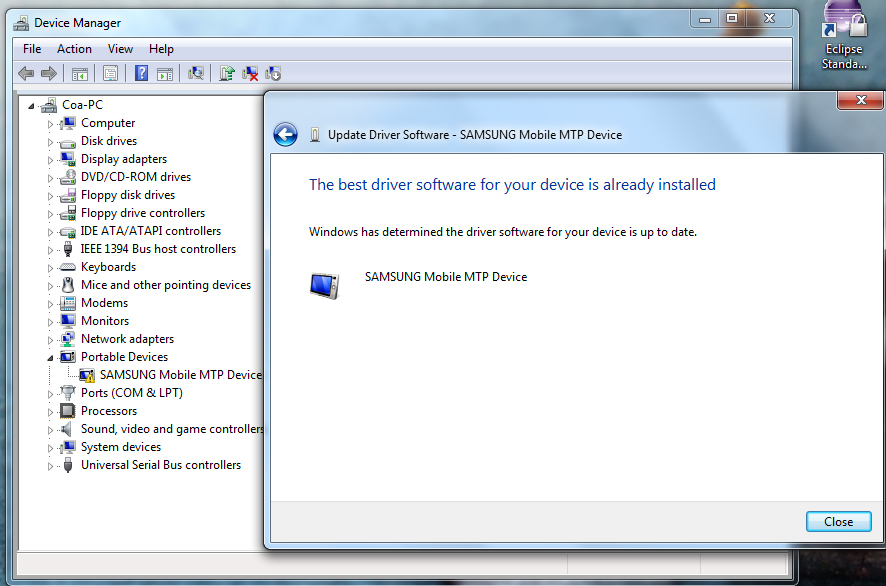Collapse the Portable Devices node
Image resolution: width=886 pixels, height=586 pixels.
point(50,358)
